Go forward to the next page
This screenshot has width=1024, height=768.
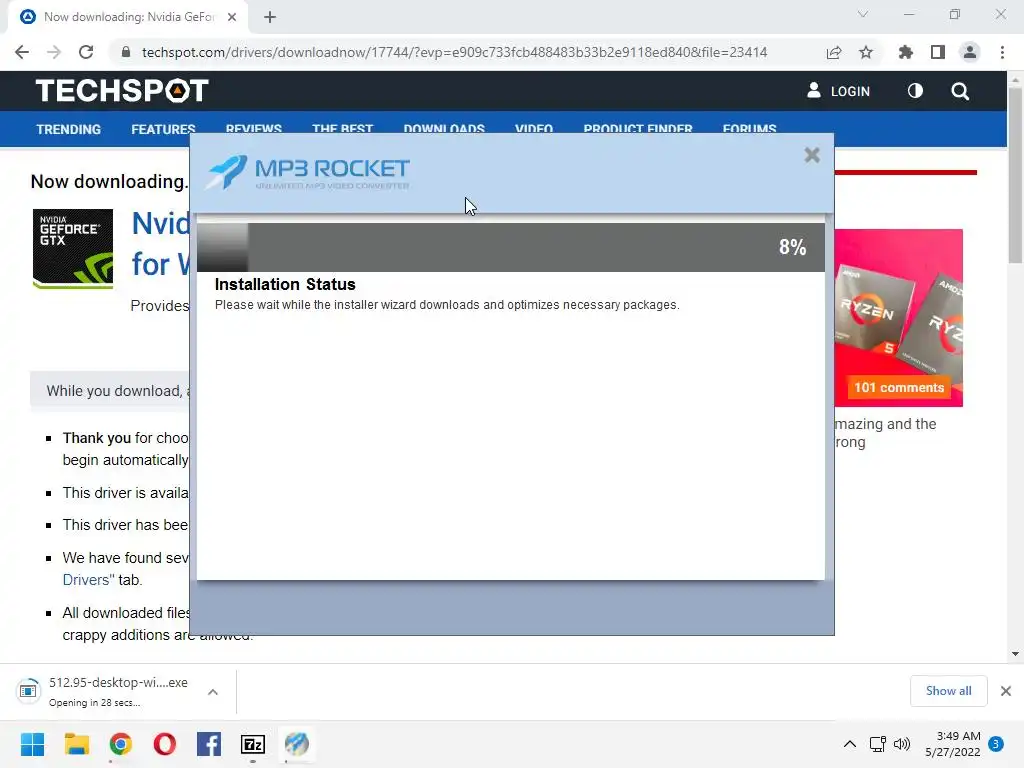coord(54,52)
